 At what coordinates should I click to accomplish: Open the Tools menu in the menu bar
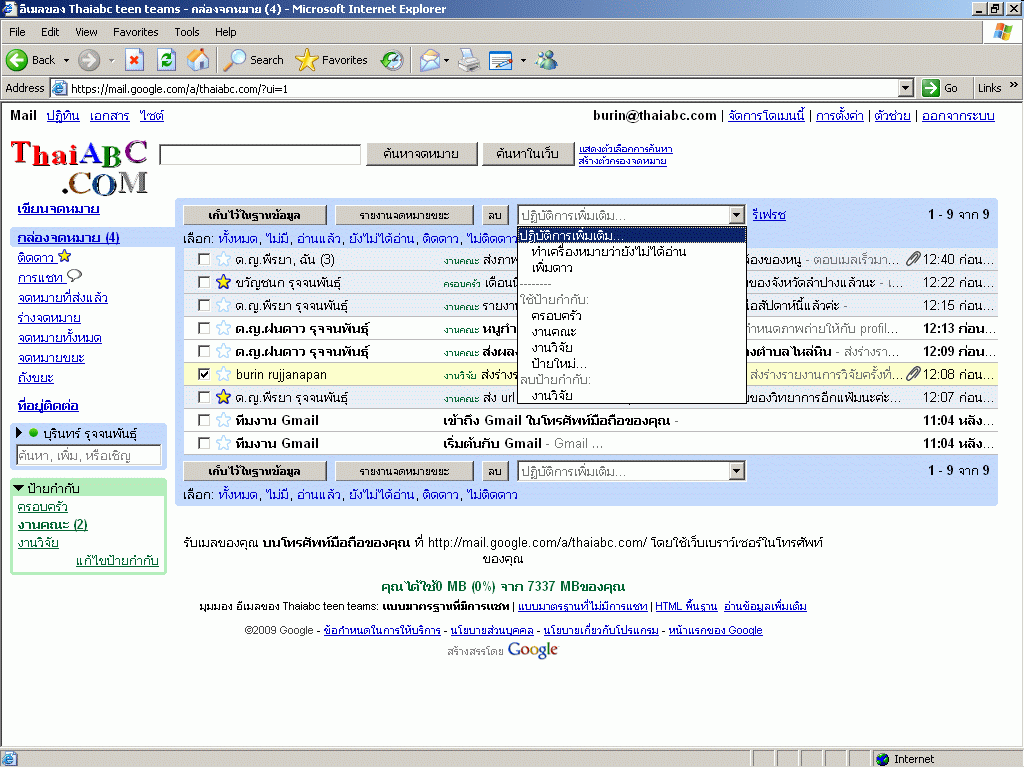click(187, 32)
